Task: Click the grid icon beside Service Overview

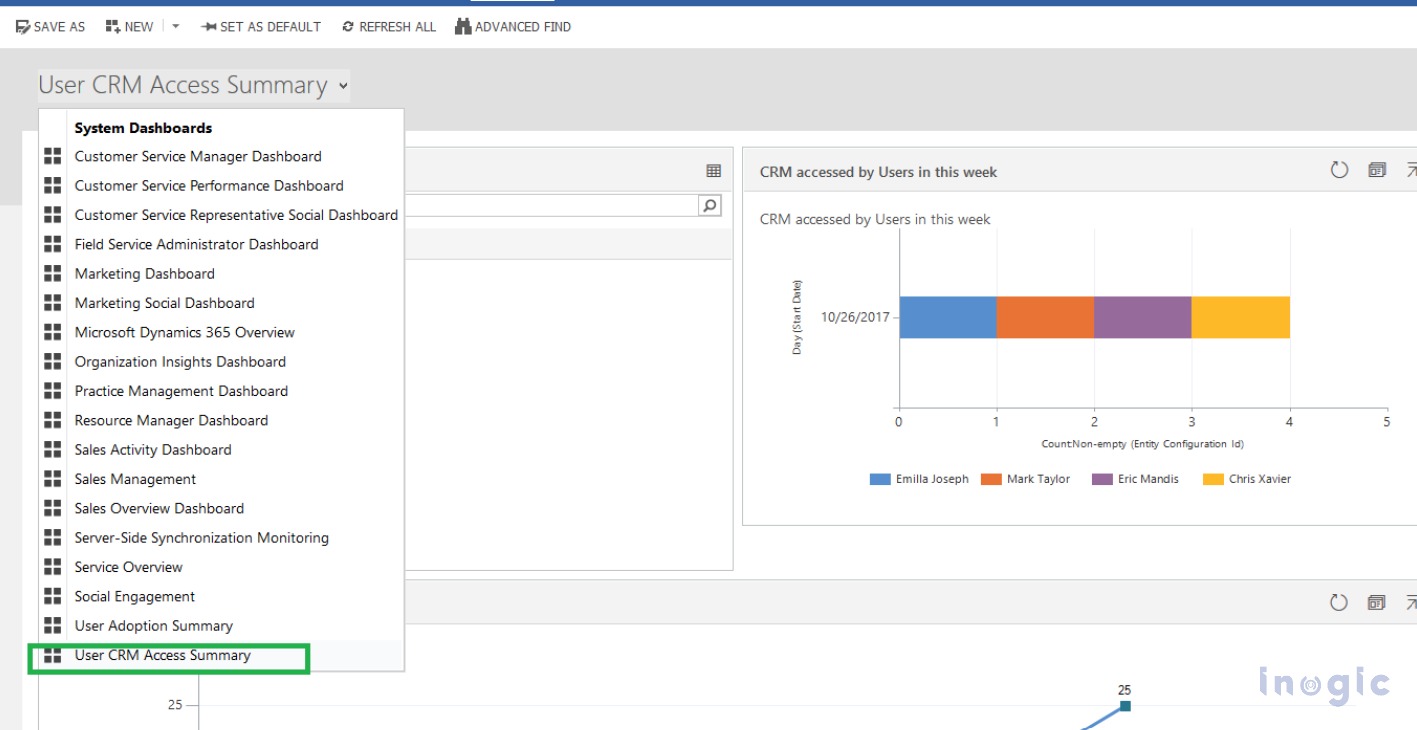Action: [x=53, y=567]
